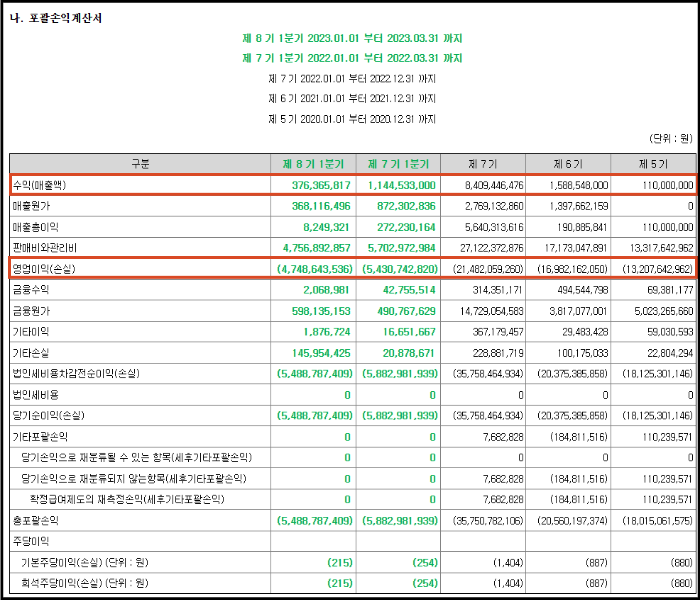Click total comprehensive loss (35,750,782,106)
Screen dimensions: 700x600
tap(488, 521)
